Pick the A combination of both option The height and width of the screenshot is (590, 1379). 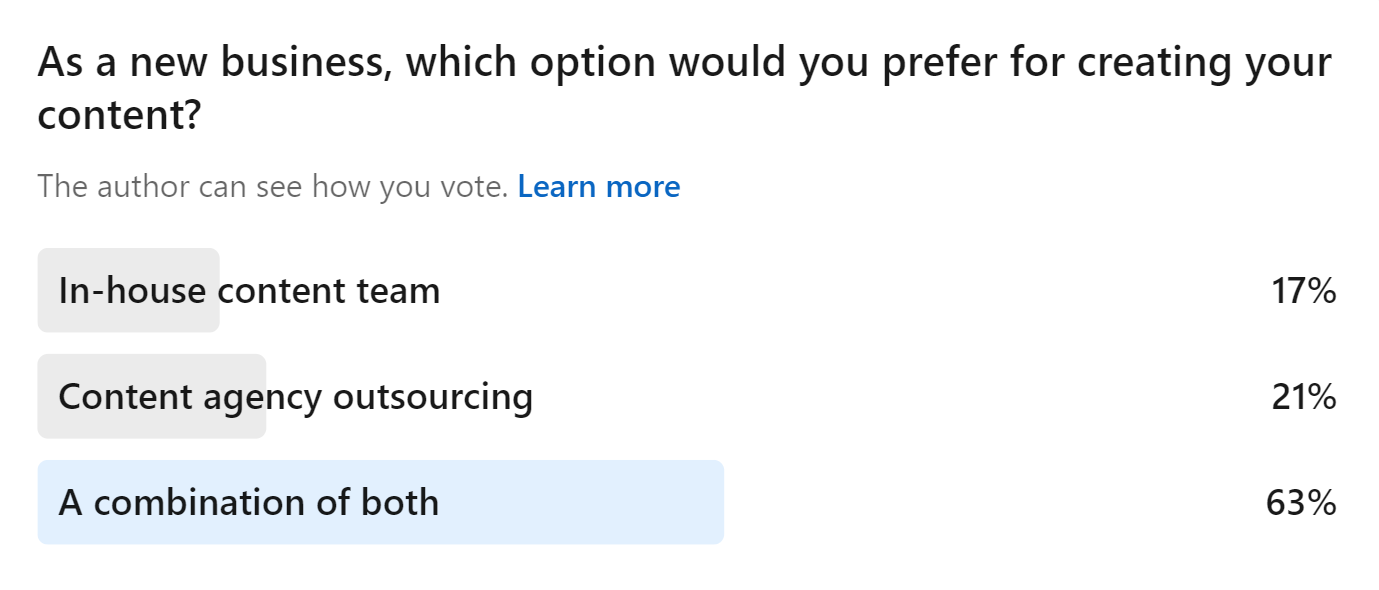tap(248, 502)
